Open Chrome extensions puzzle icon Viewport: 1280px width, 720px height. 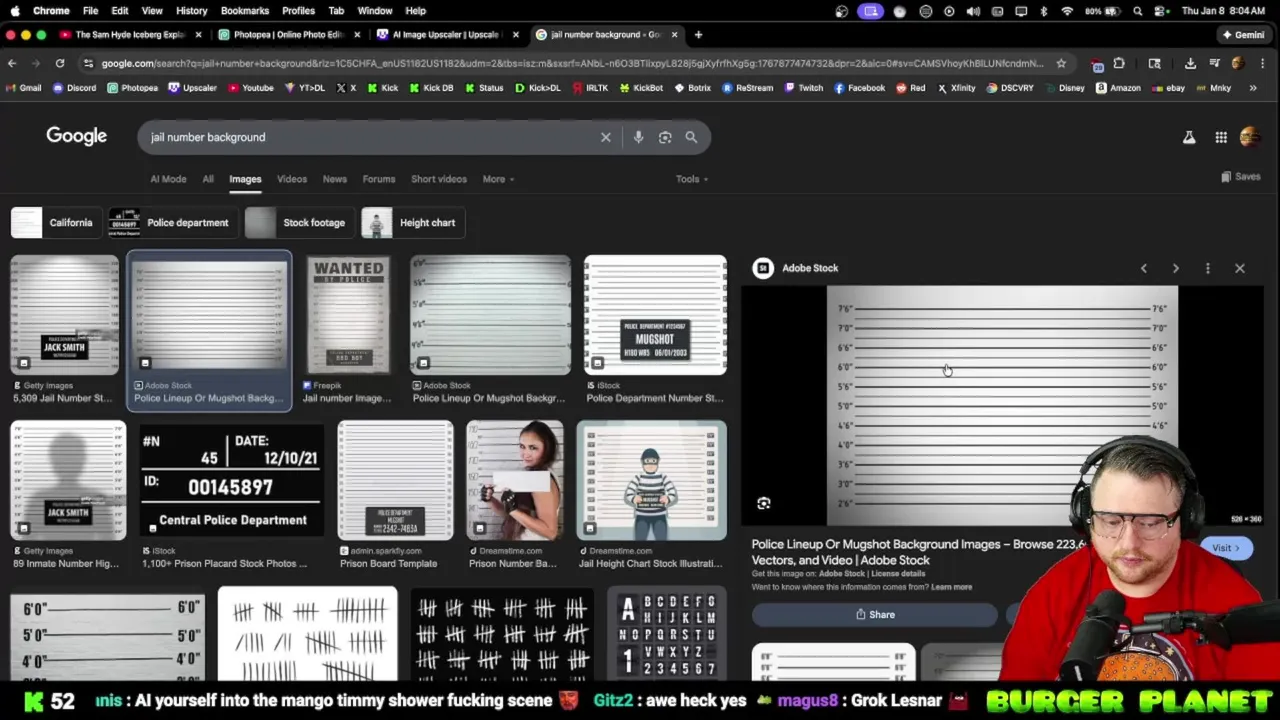coord(1119,63)
